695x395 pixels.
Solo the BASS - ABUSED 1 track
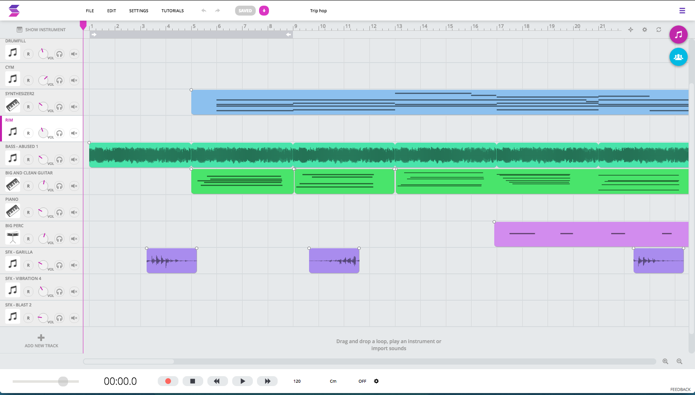click(59, 160)
